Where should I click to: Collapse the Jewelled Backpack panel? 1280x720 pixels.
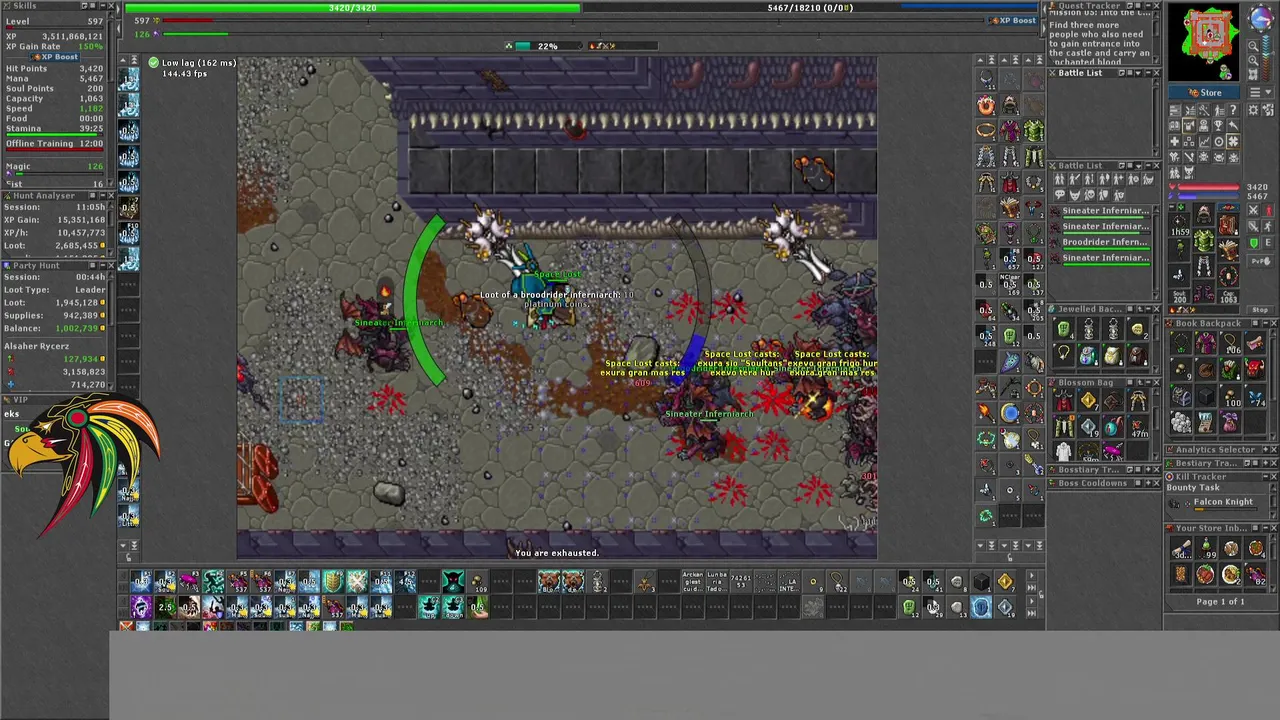(x=1148, y=309)
